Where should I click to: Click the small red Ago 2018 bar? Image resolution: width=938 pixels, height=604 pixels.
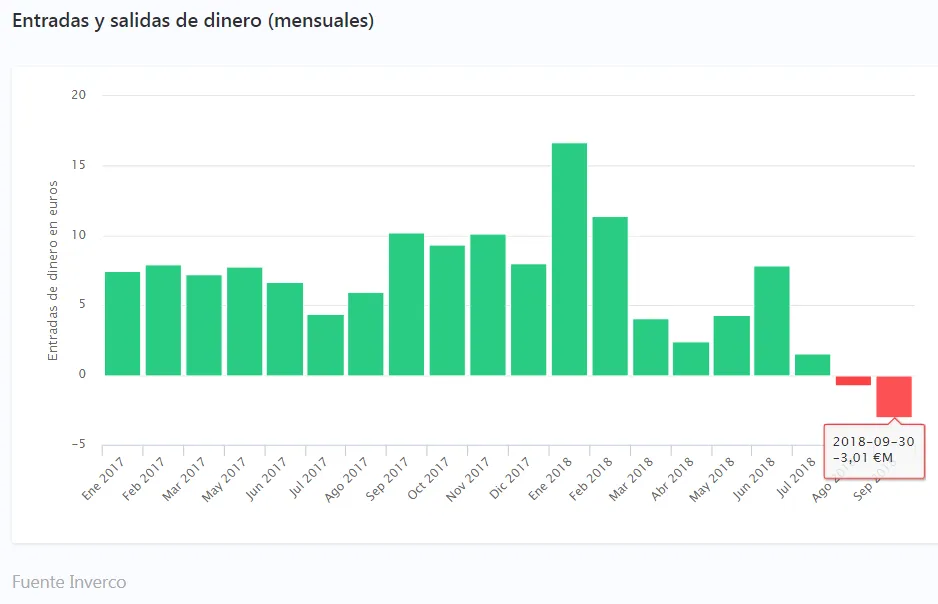pos(853,380)
